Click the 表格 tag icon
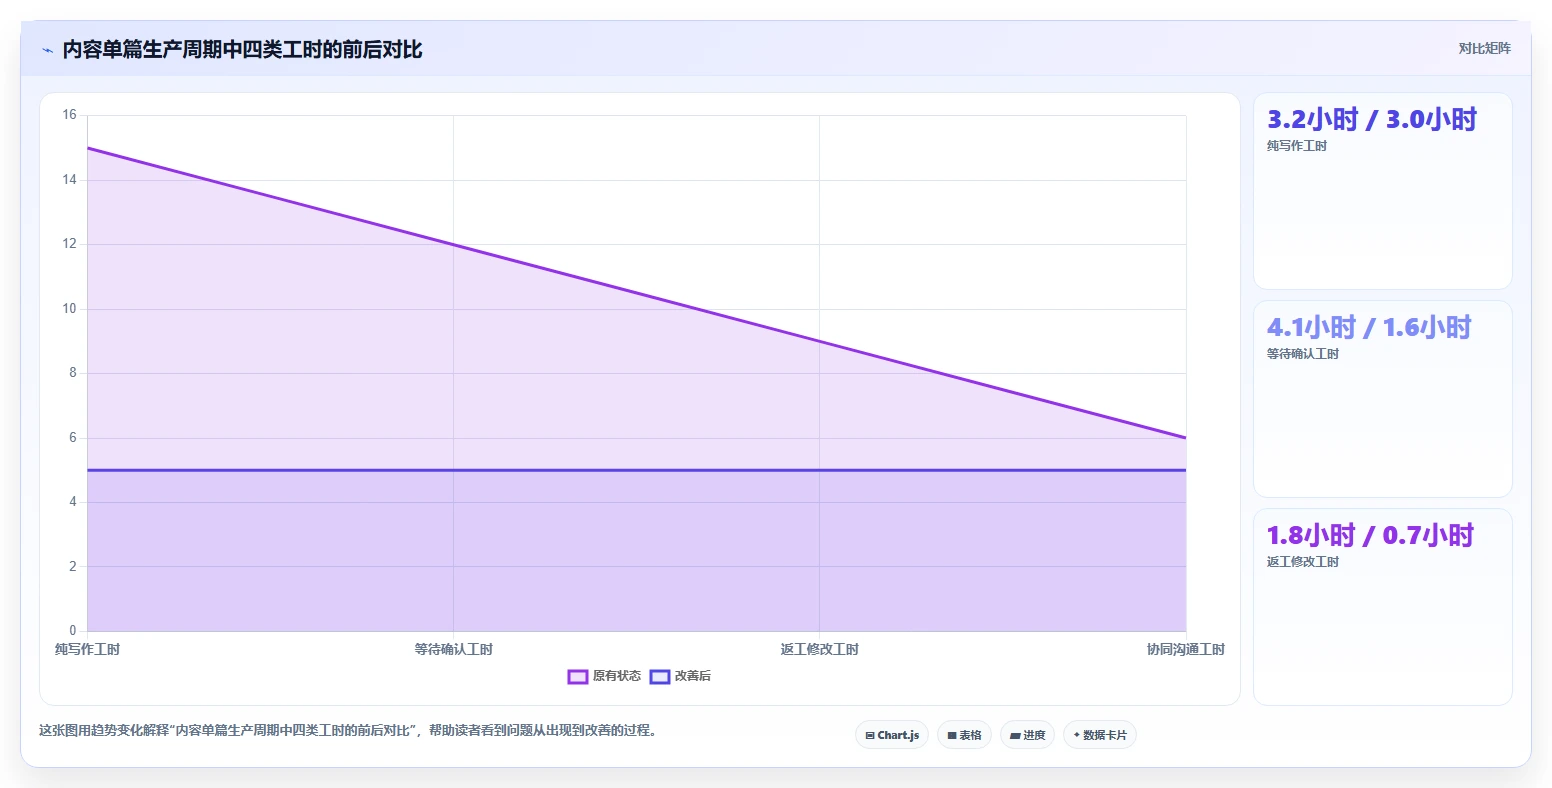 click(x=952, y=735)
